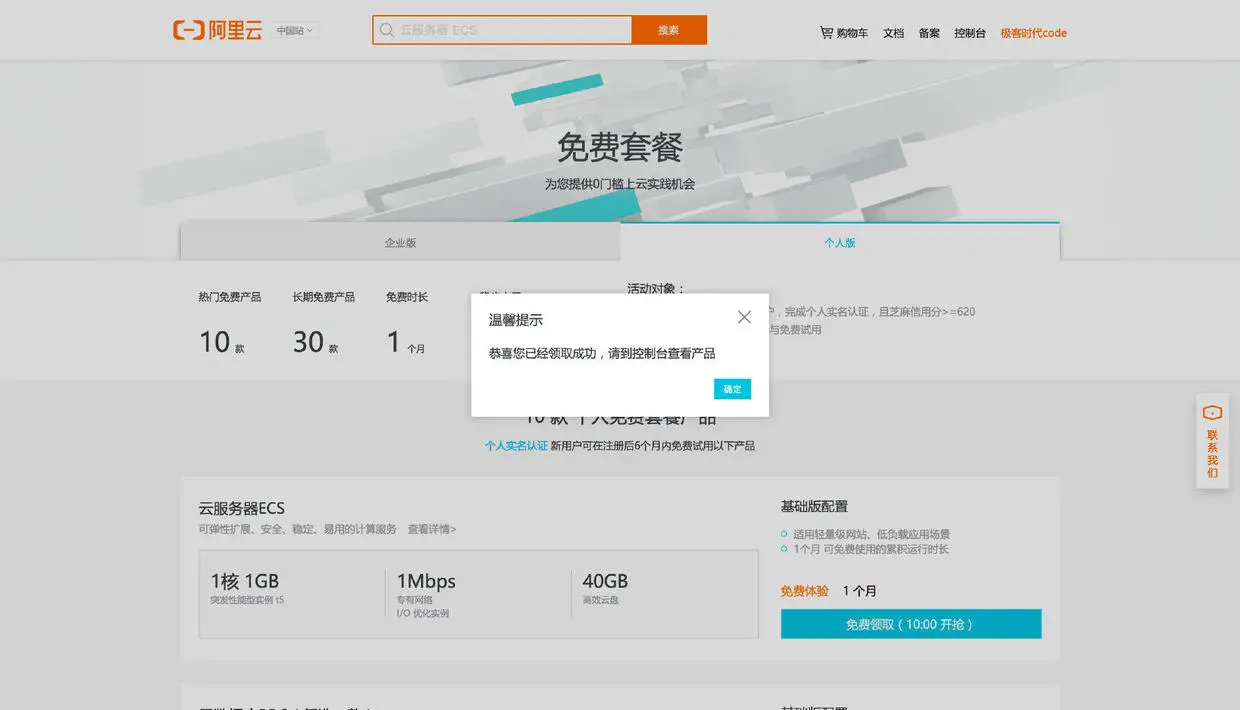
Task: Click the orange 搜索 button
Action: (669, 30)
